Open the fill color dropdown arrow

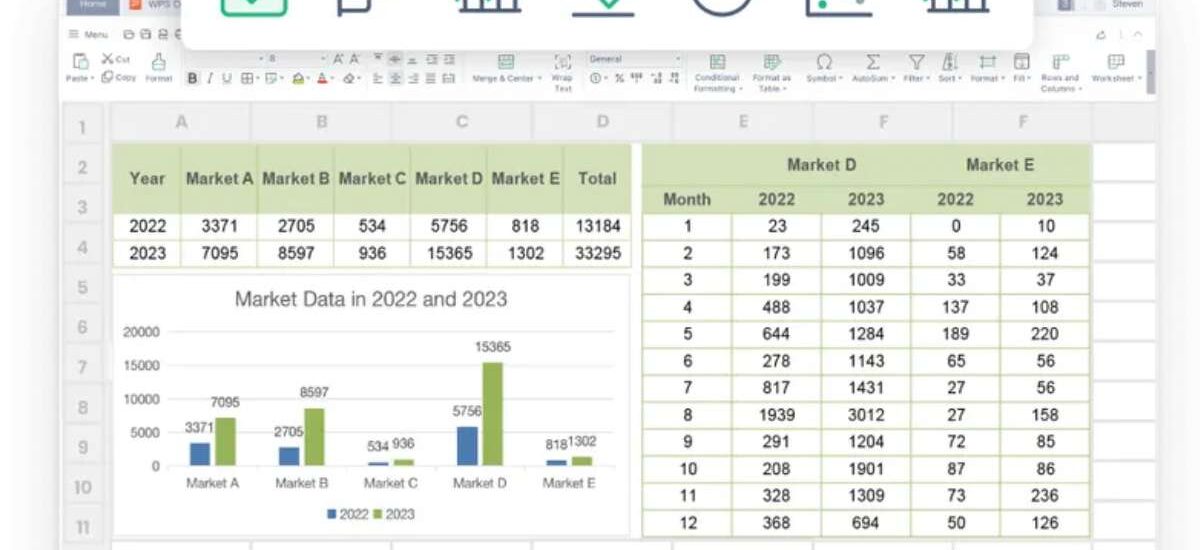pos(309,78)
